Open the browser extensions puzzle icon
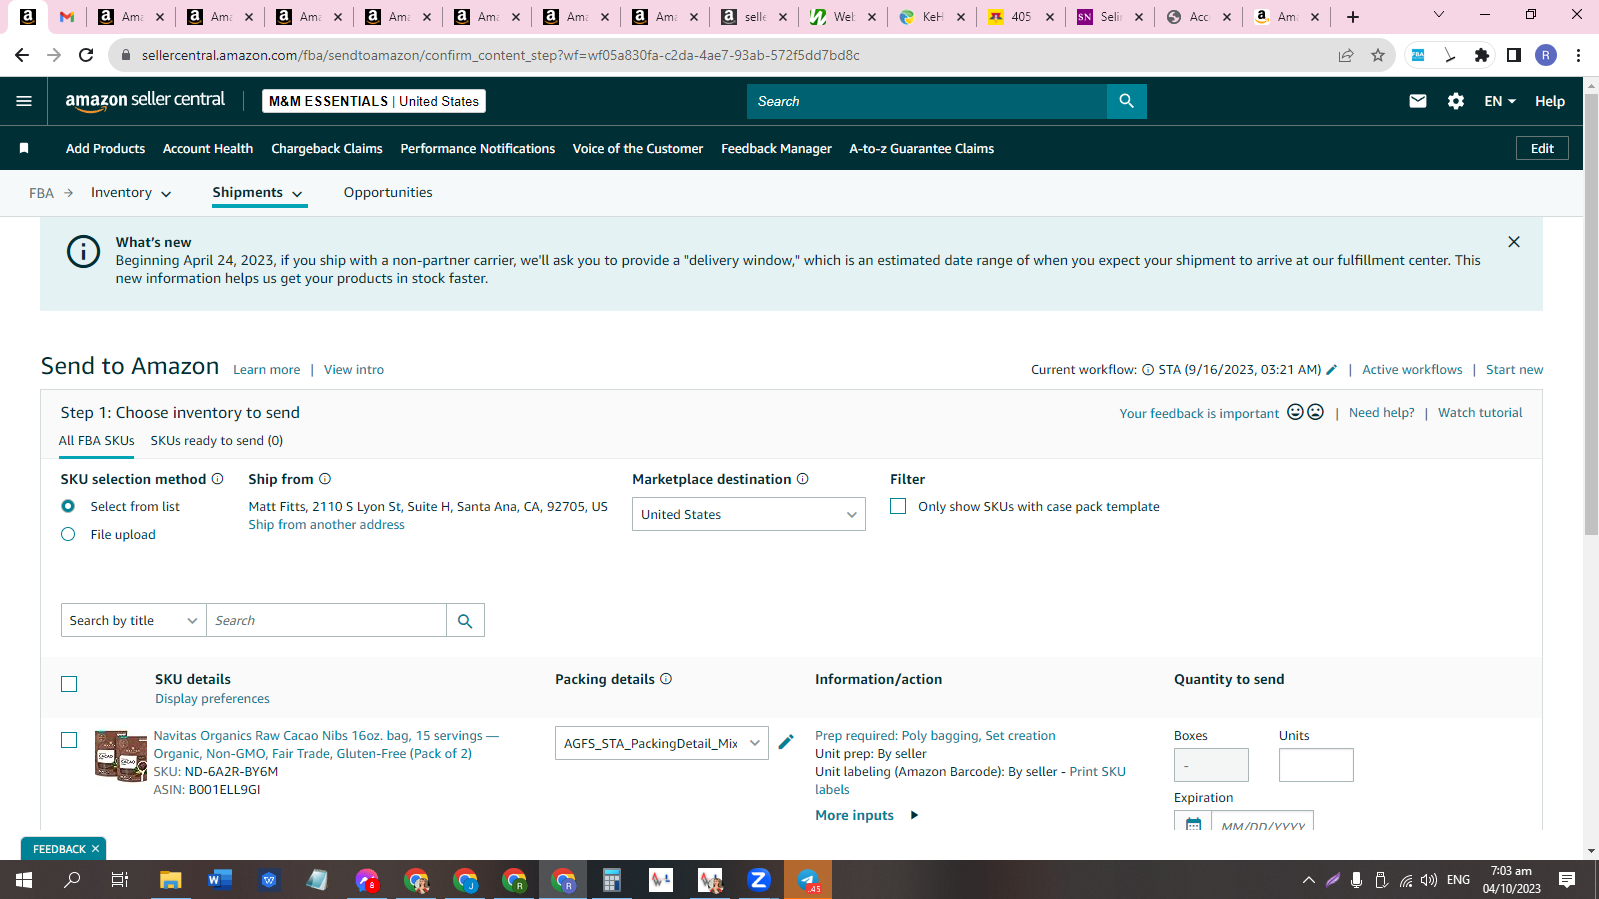This screenshot has height=899, width=1599. [x=1482, y=55]
